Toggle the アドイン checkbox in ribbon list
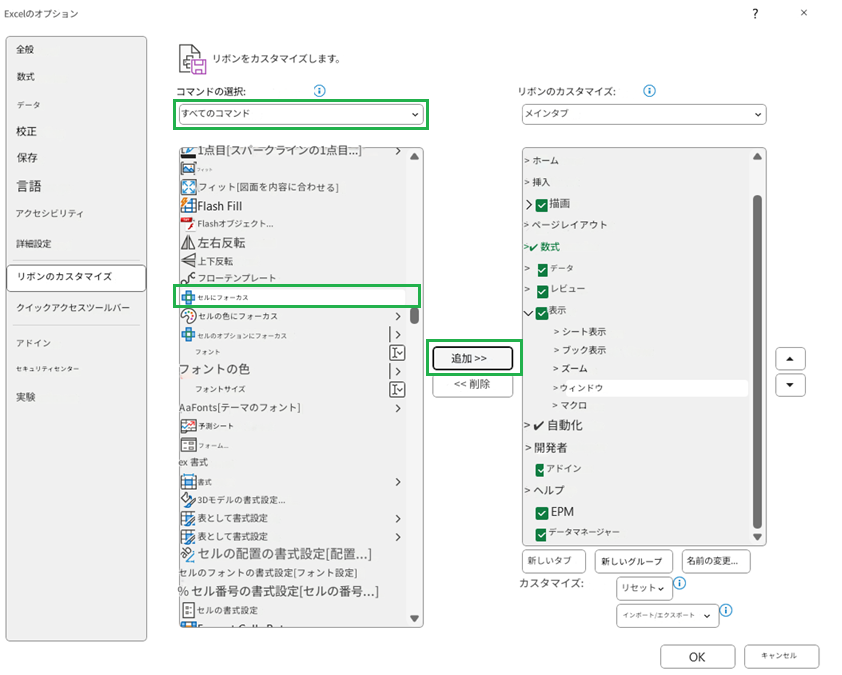The image size is (842, 675). click(x=540, y=470)
